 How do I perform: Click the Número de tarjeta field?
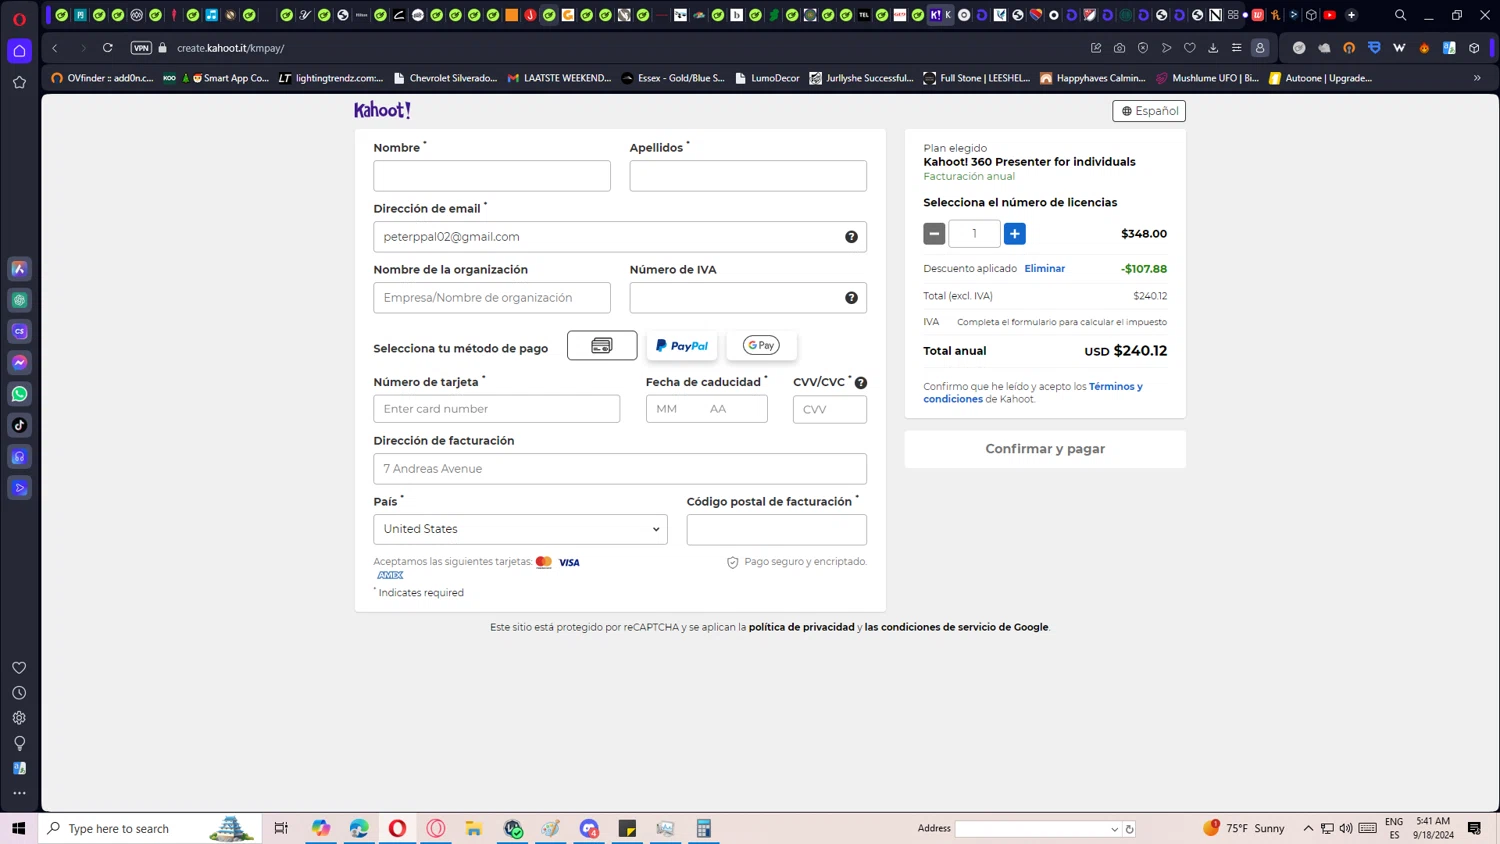point(496,409)
